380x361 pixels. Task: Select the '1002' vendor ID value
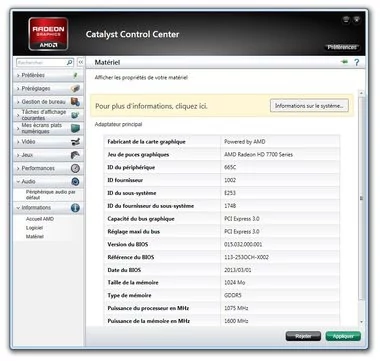(x=230, y=180)
